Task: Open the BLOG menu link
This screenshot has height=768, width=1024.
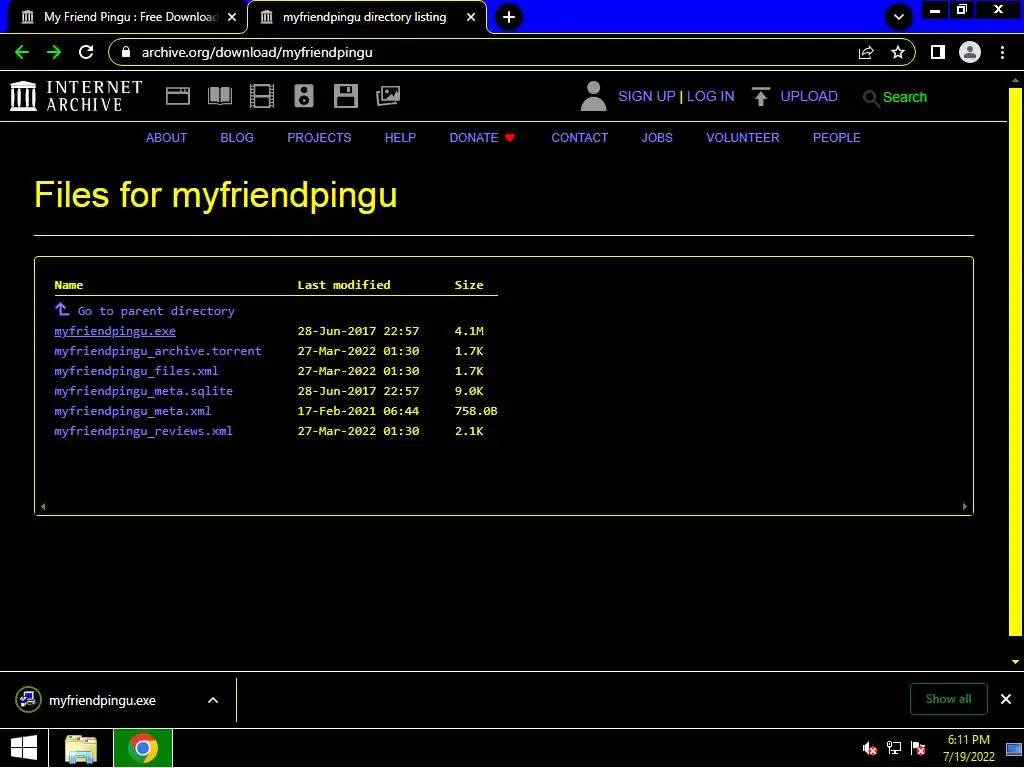Action: point(236,138)
